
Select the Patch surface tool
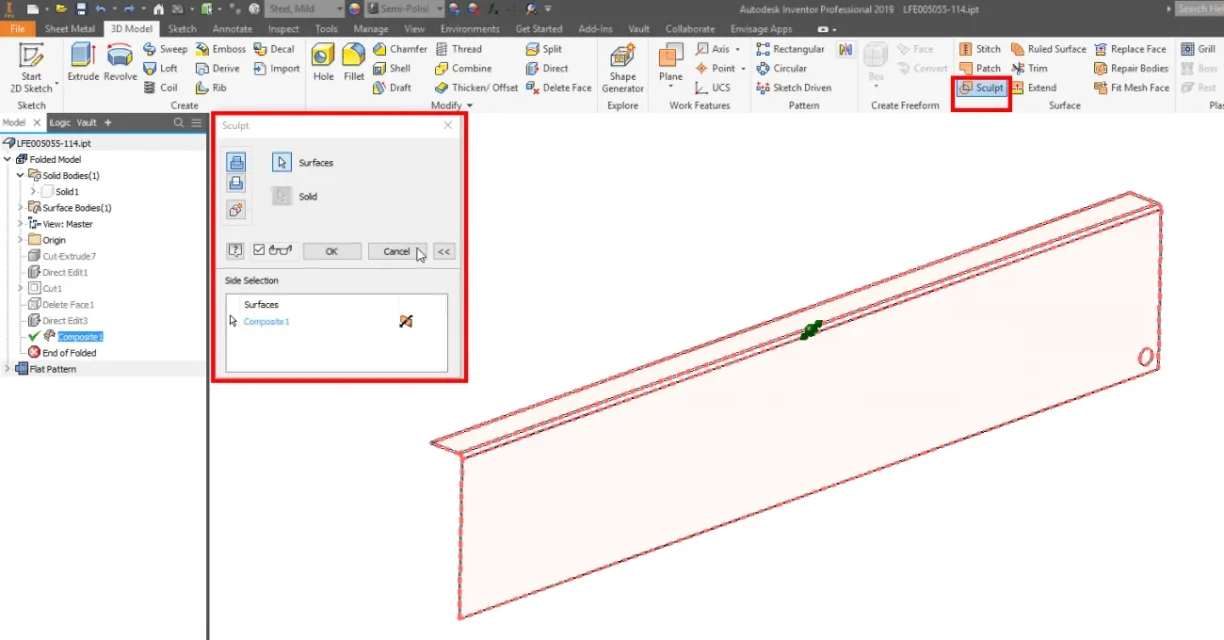(980, 68)
